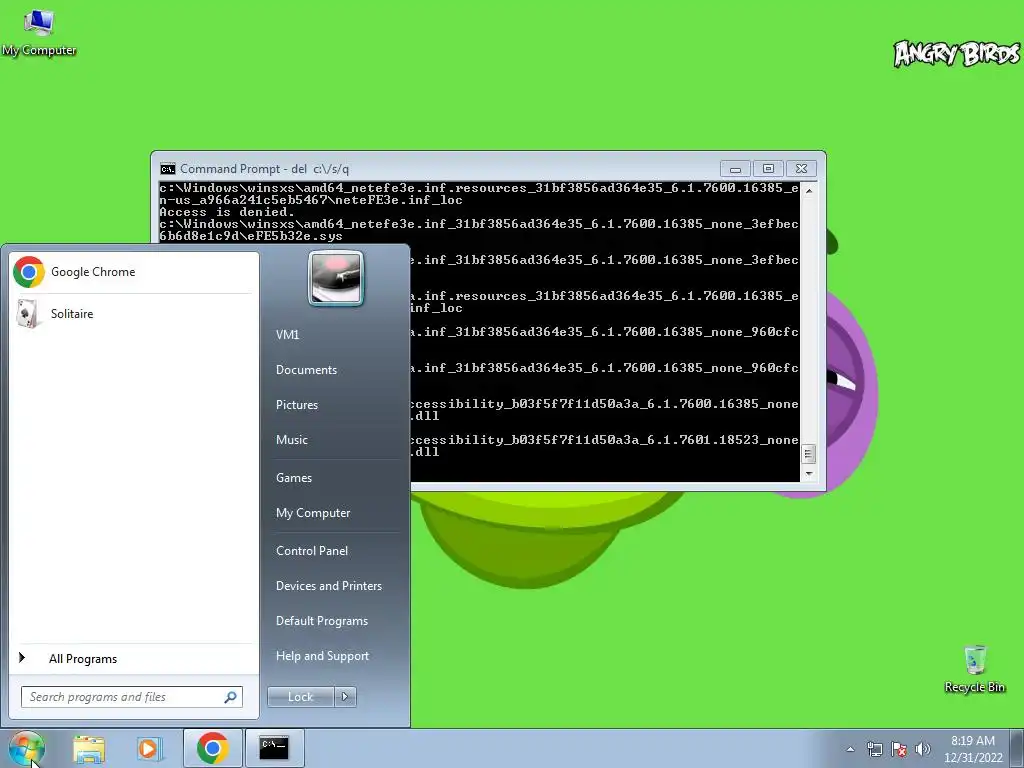Open Games from the Start menu
The width and height of the screenshot is (1024, 768).
(294, 477)
